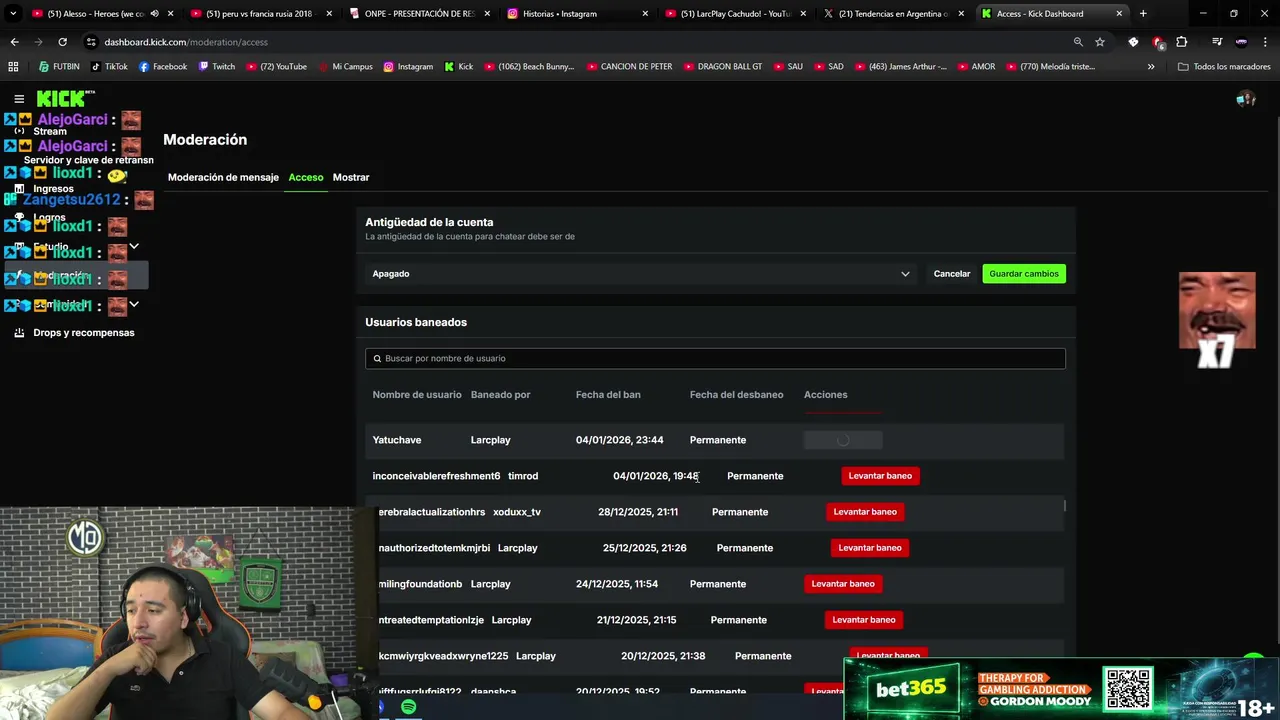1280x720 pixels.
Task: Open the CANCION DE PETER bookmark
Action: 629,66
